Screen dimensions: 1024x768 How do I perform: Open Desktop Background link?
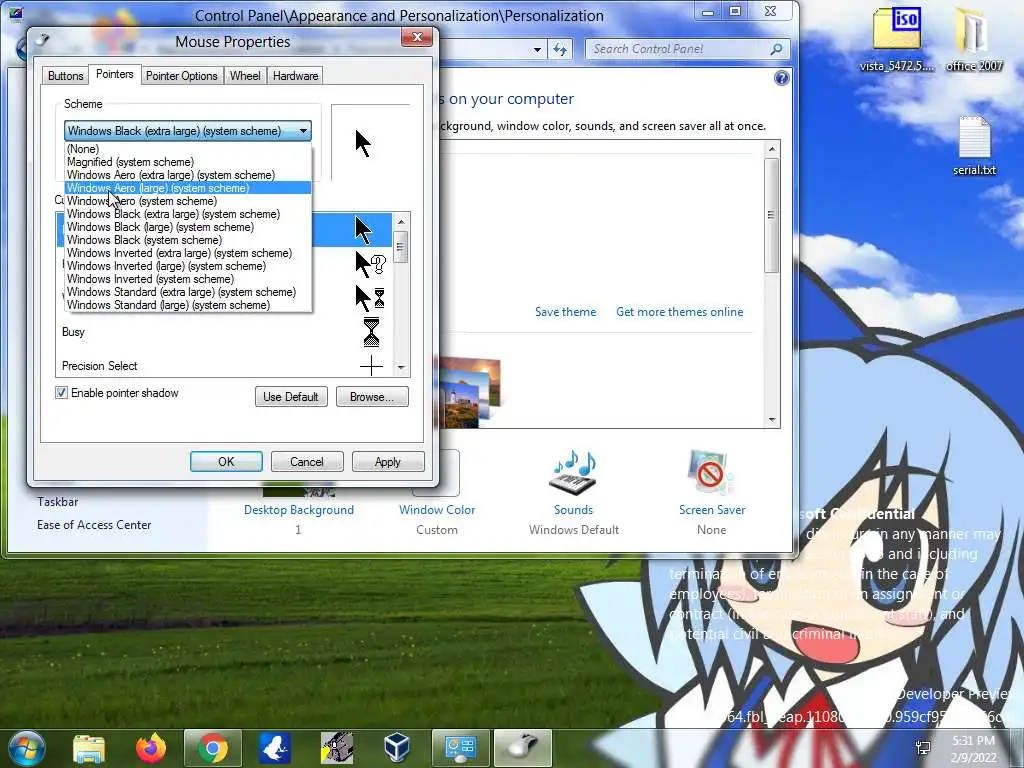299,510
